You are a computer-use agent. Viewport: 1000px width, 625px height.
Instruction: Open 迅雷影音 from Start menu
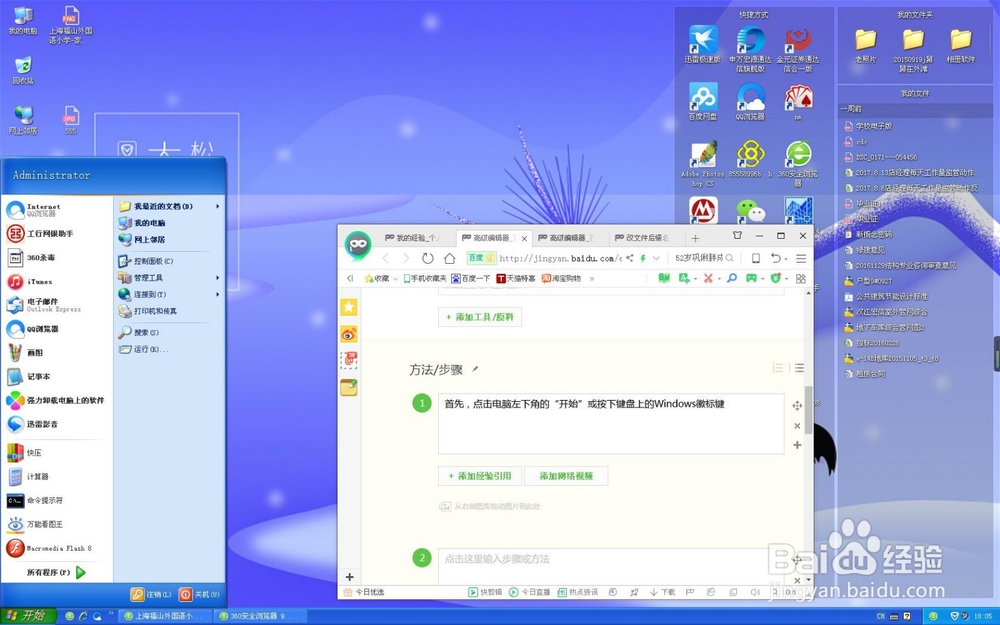32,424
